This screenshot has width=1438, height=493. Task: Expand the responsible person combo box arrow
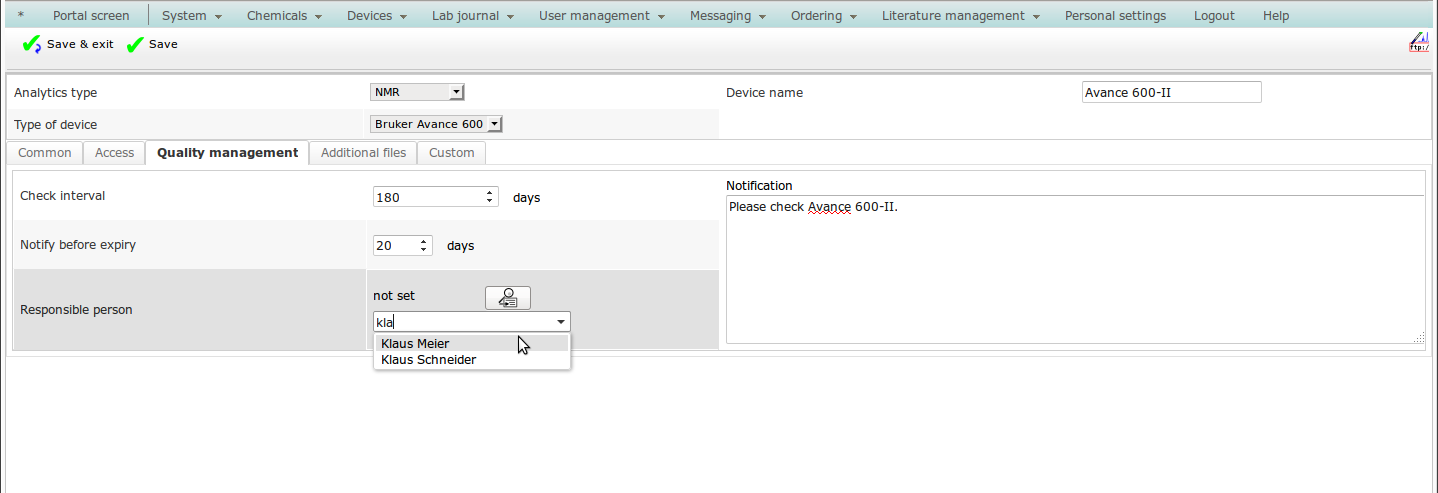(561, 322)
